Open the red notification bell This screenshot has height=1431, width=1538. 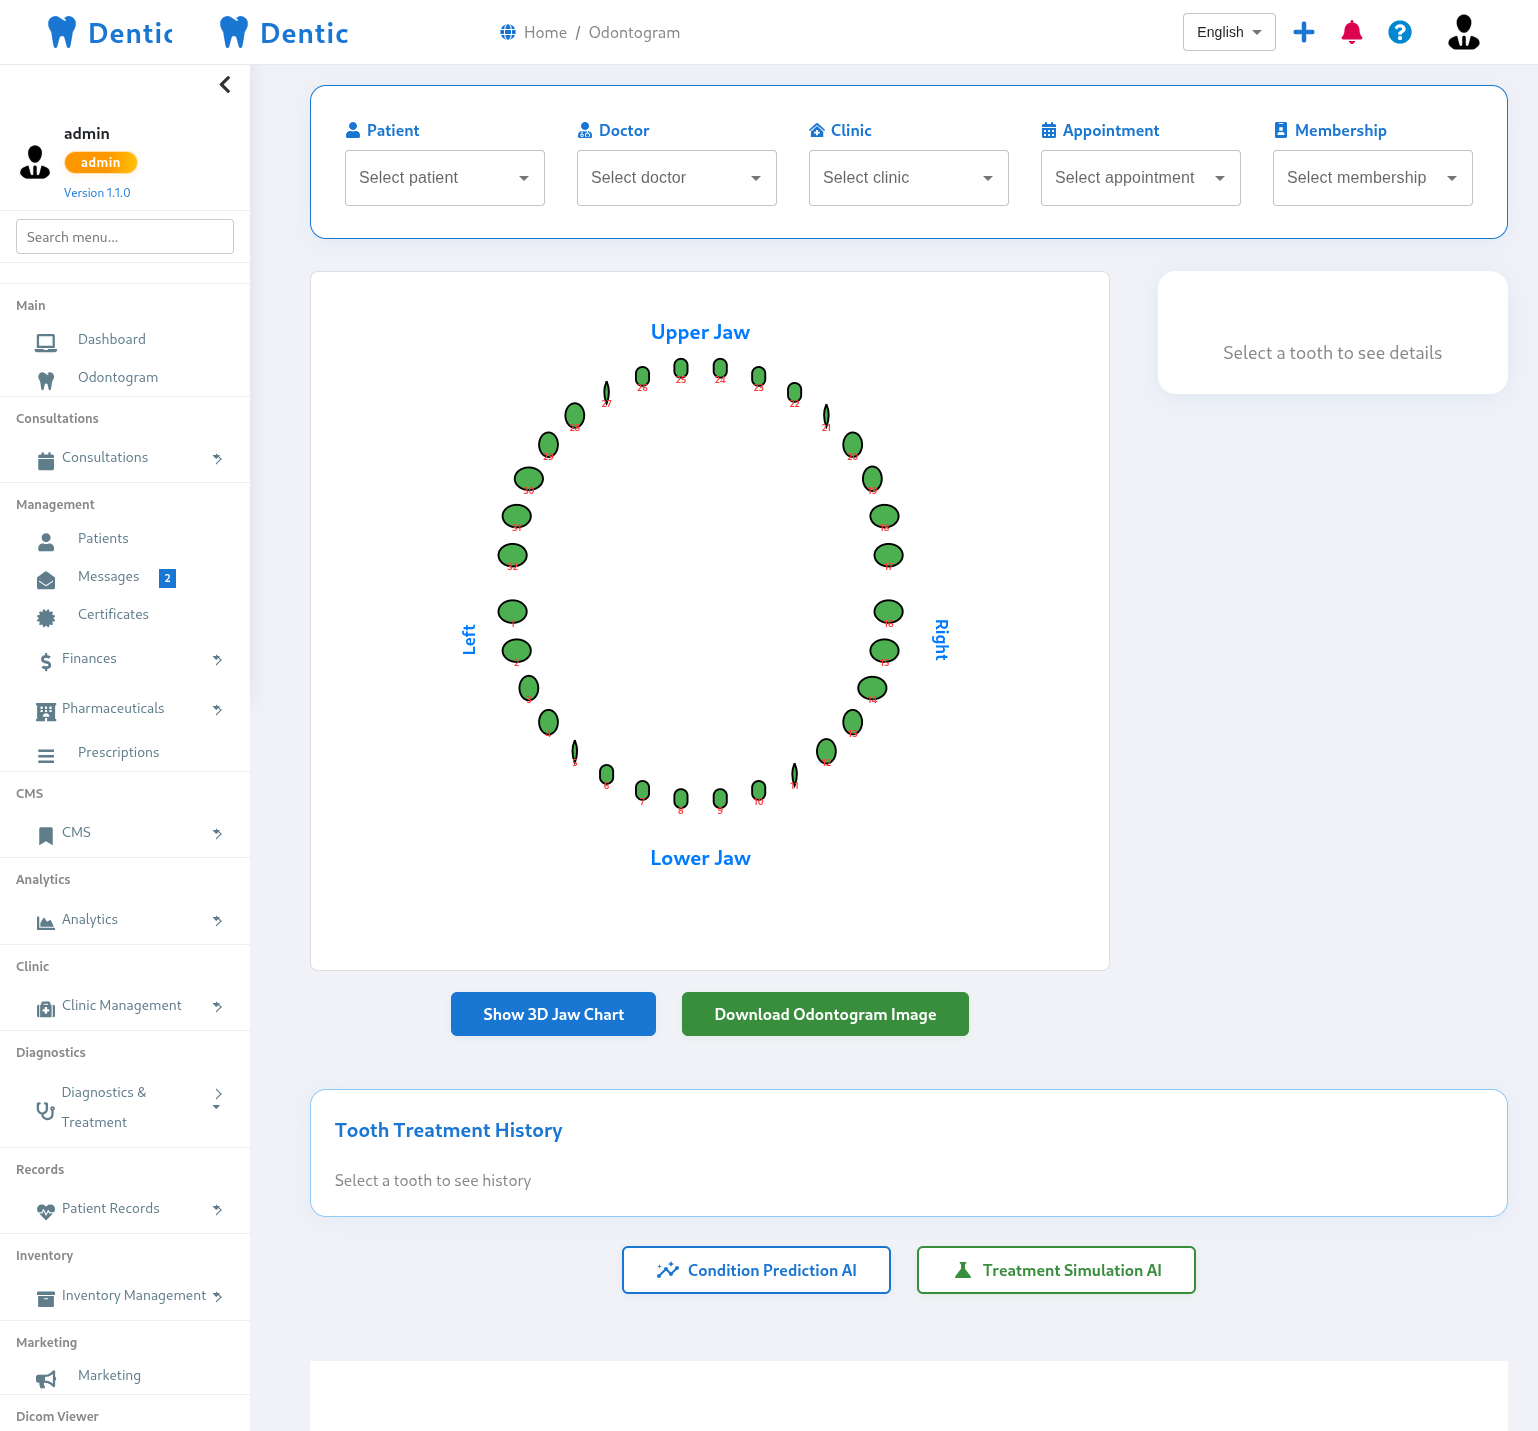[1351, 32]
